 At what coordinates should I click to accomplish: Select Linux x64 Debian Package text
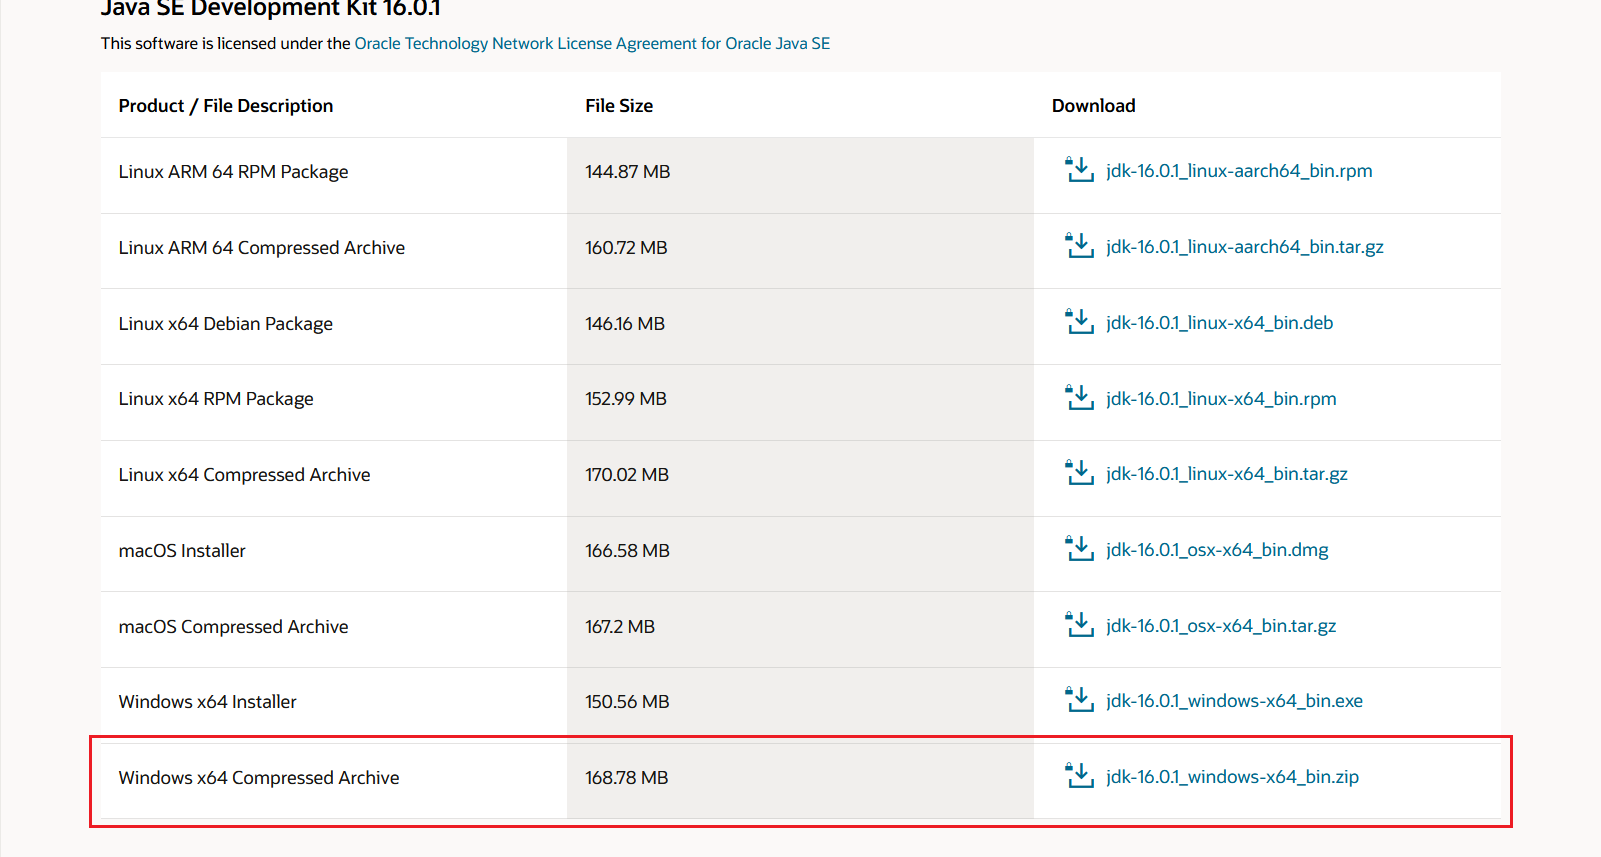(226, 324)
